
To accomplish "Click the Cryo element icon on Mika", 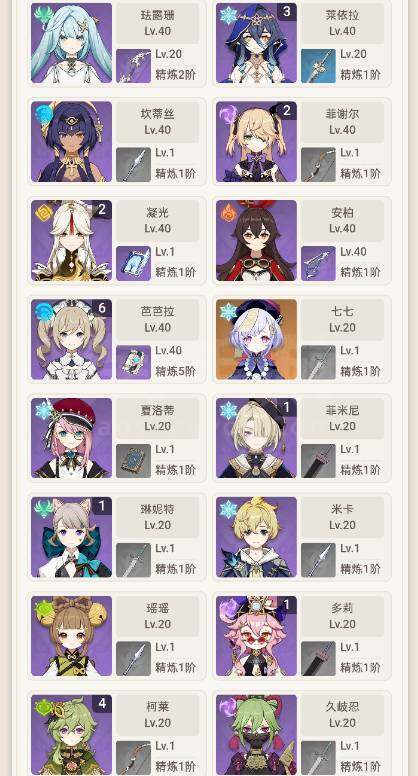I will coord(229,509).
